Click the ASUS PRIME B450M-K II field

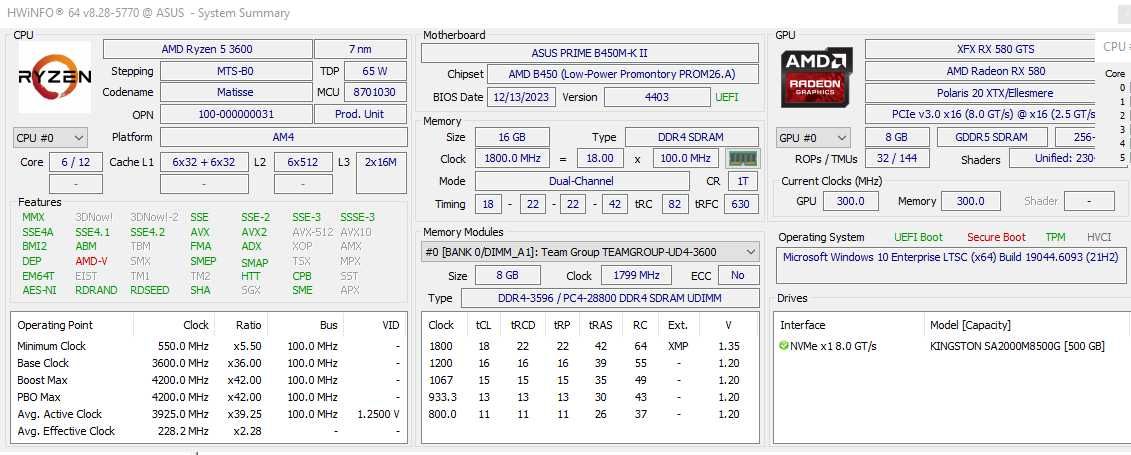[589, 53]
